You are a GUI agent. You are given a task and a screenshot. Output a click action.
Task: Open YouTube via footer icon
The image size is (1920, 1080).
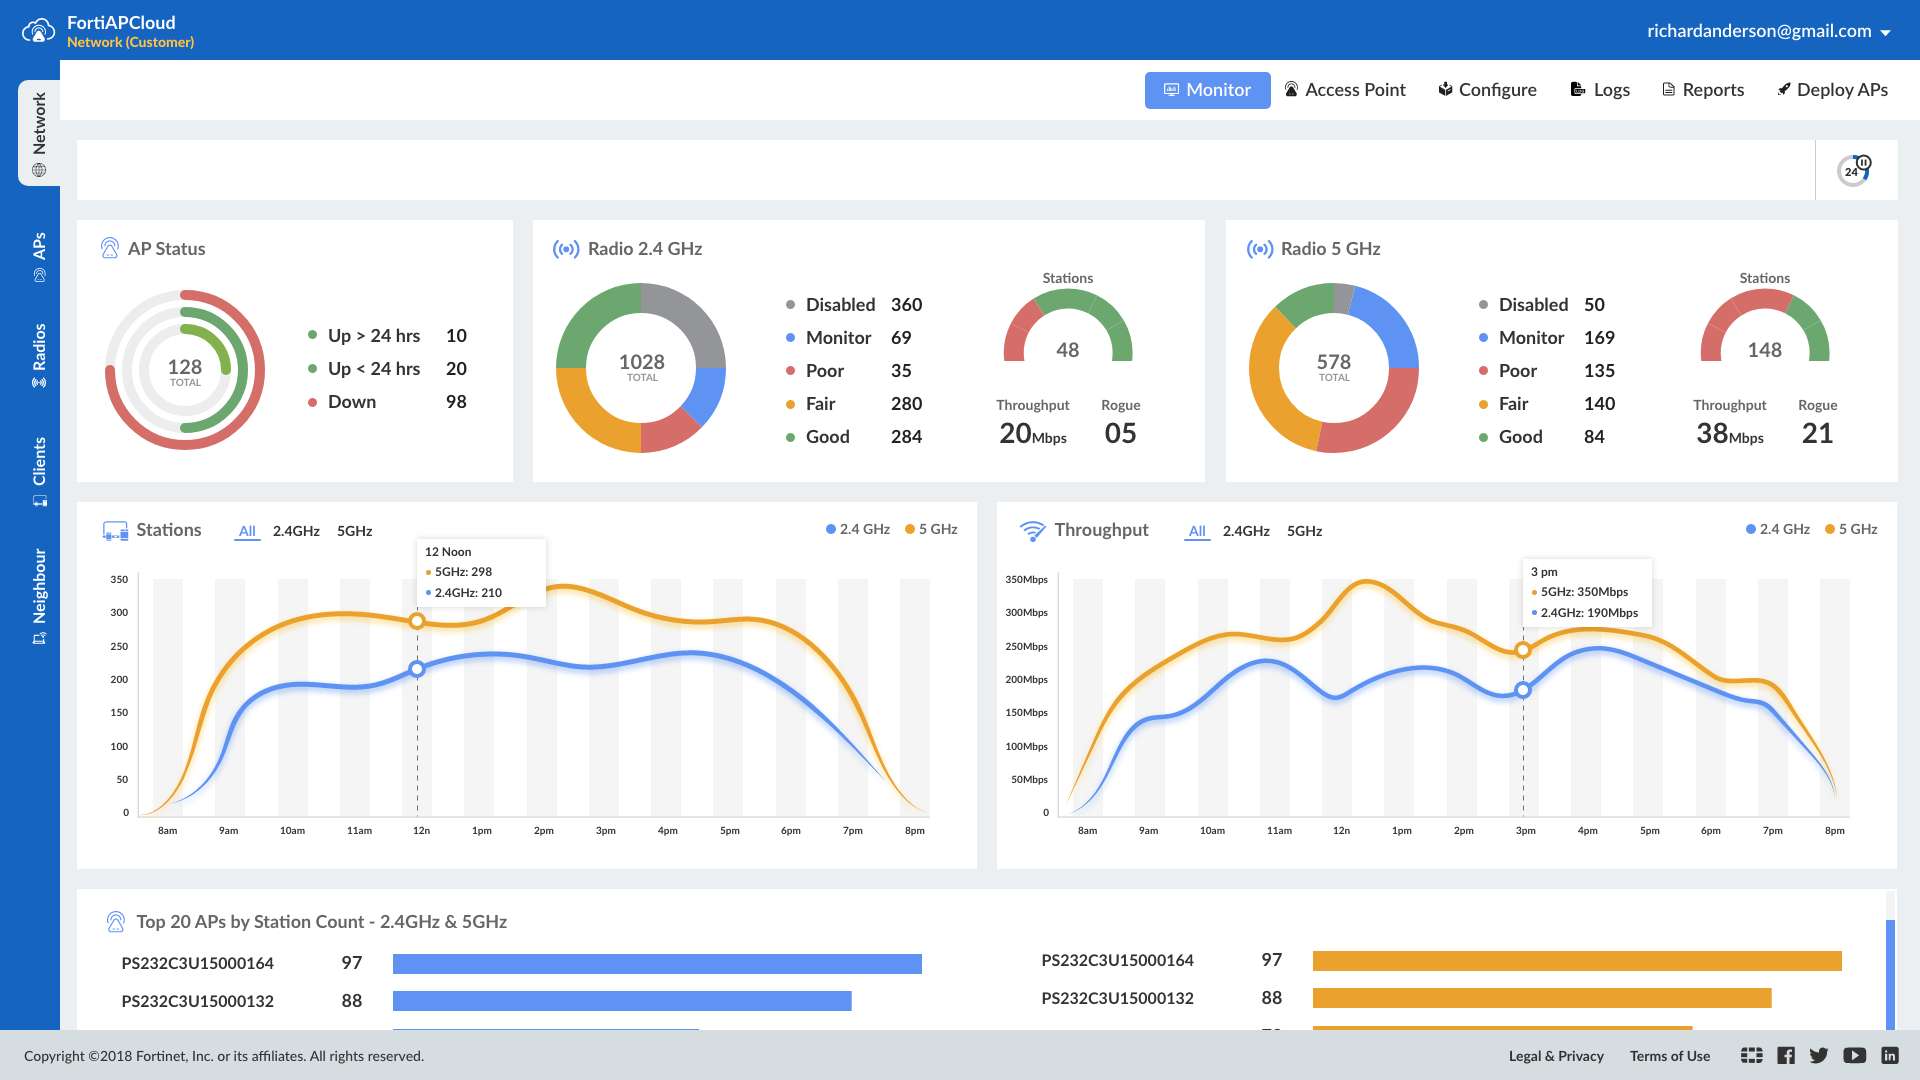1854,1056
